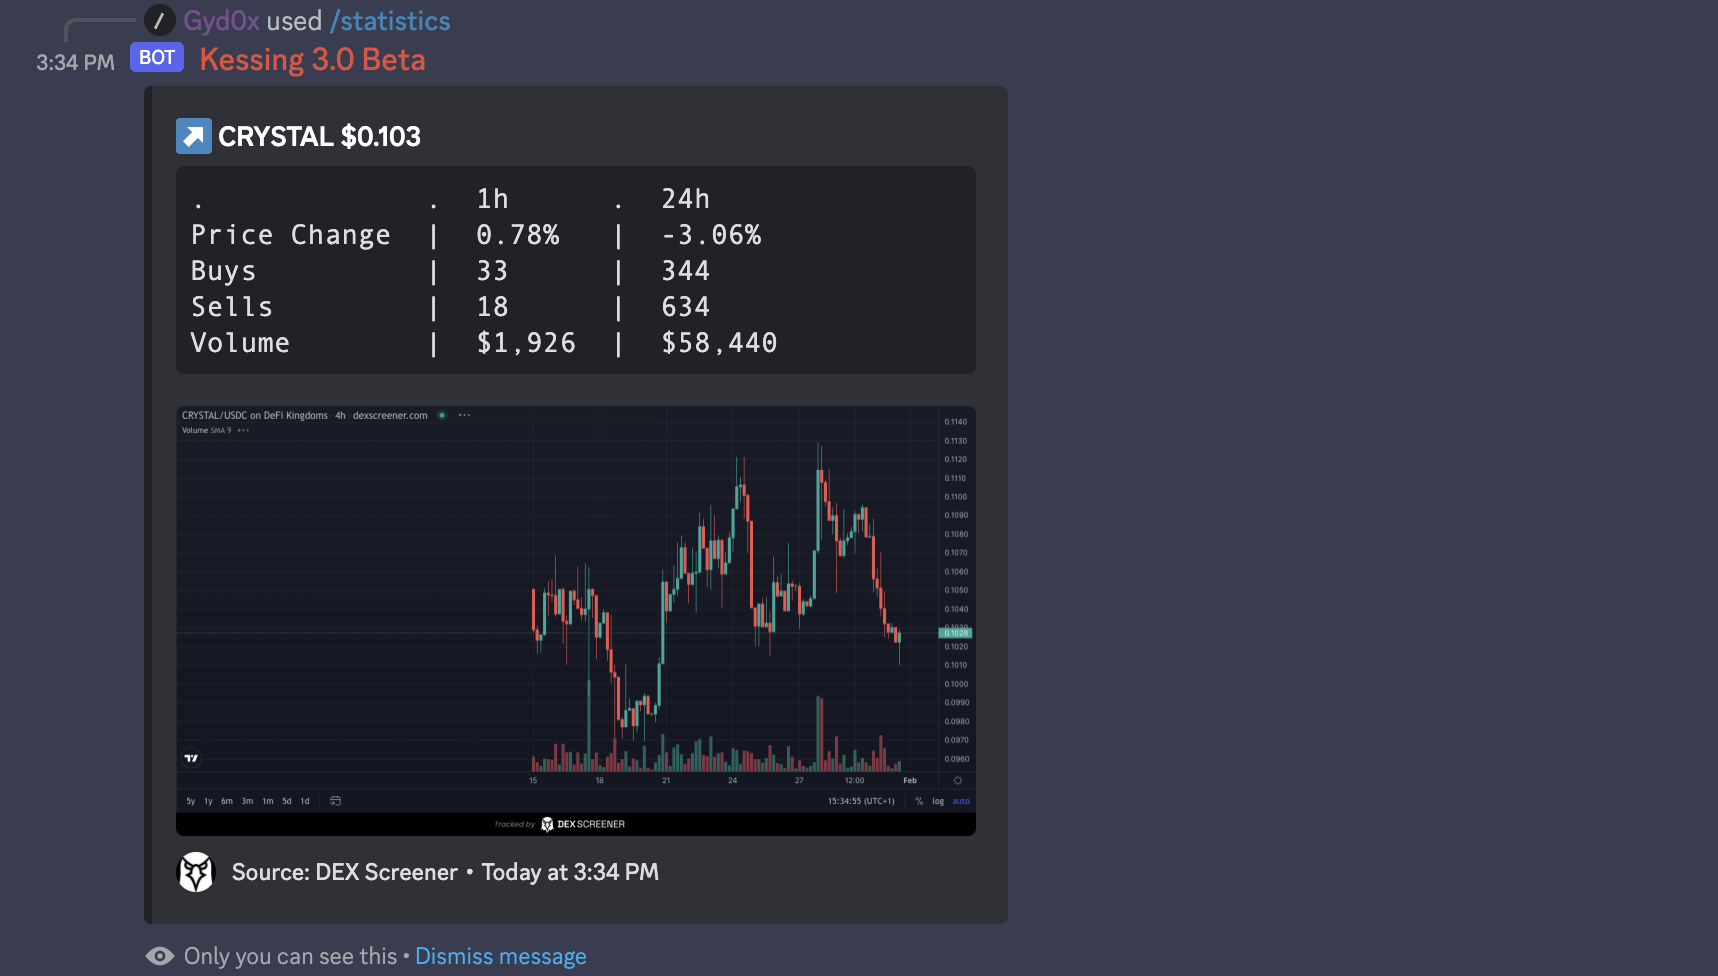Open the 15:34:55 (UTC+1) timezone menu
The image size is (1718, 976).
(x=860, y=801)
